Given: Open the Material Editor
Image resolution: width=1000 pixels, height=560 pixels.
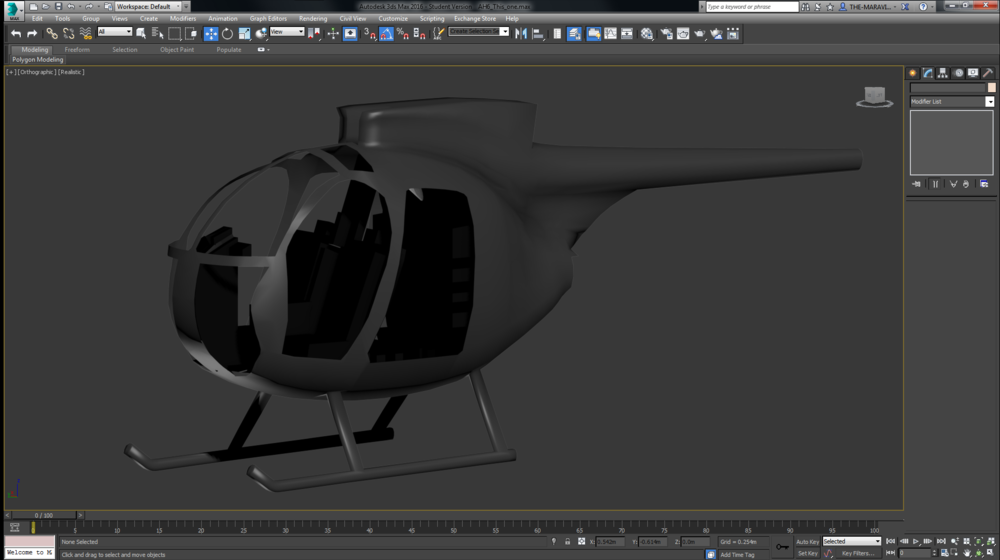Looking at the screenshot, I should pos(647,34).
